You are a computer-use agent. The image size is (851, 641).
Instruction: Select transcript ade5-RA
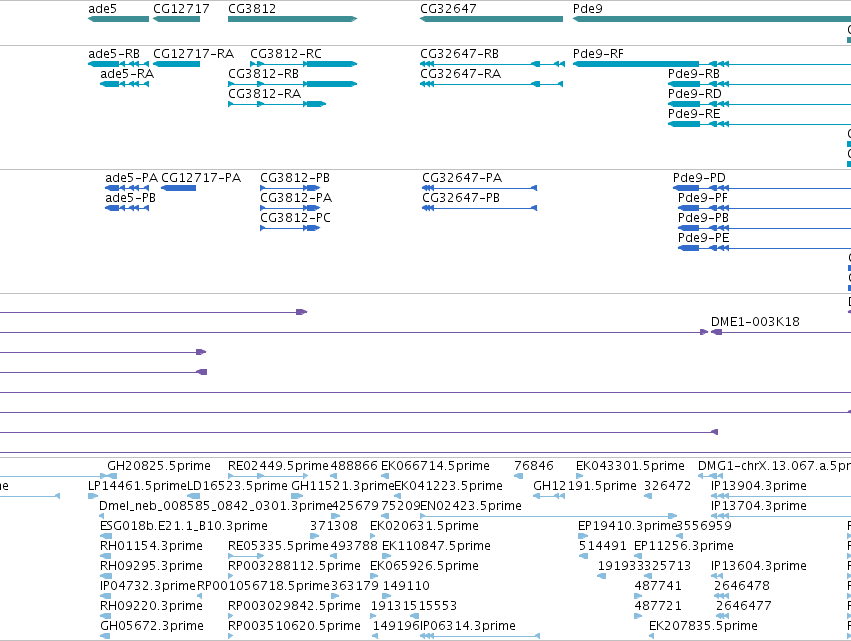pyautogui.click(x=124, y=84)
